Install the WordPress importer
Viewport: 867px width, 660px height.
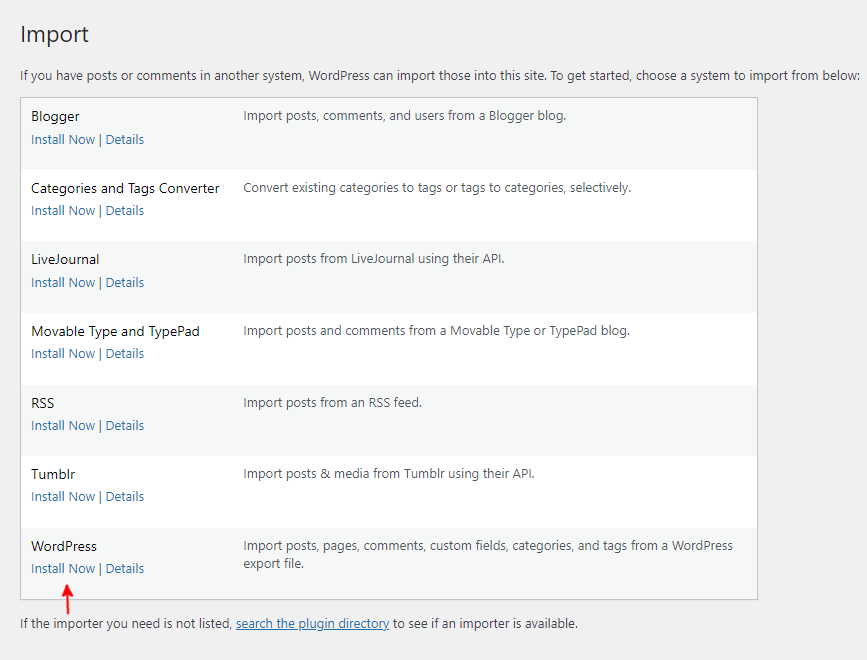tap(62, 568)
